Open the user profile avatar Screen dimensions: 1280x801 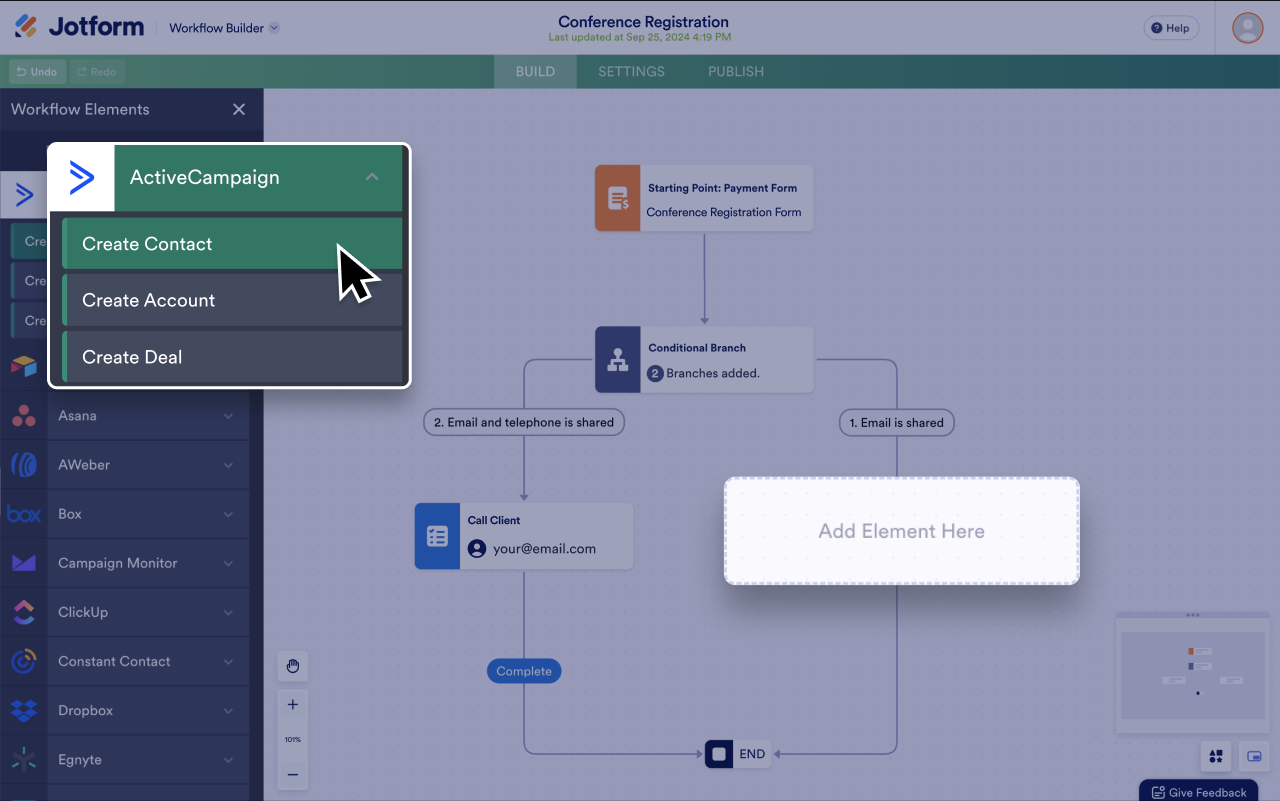(1247, 28)
